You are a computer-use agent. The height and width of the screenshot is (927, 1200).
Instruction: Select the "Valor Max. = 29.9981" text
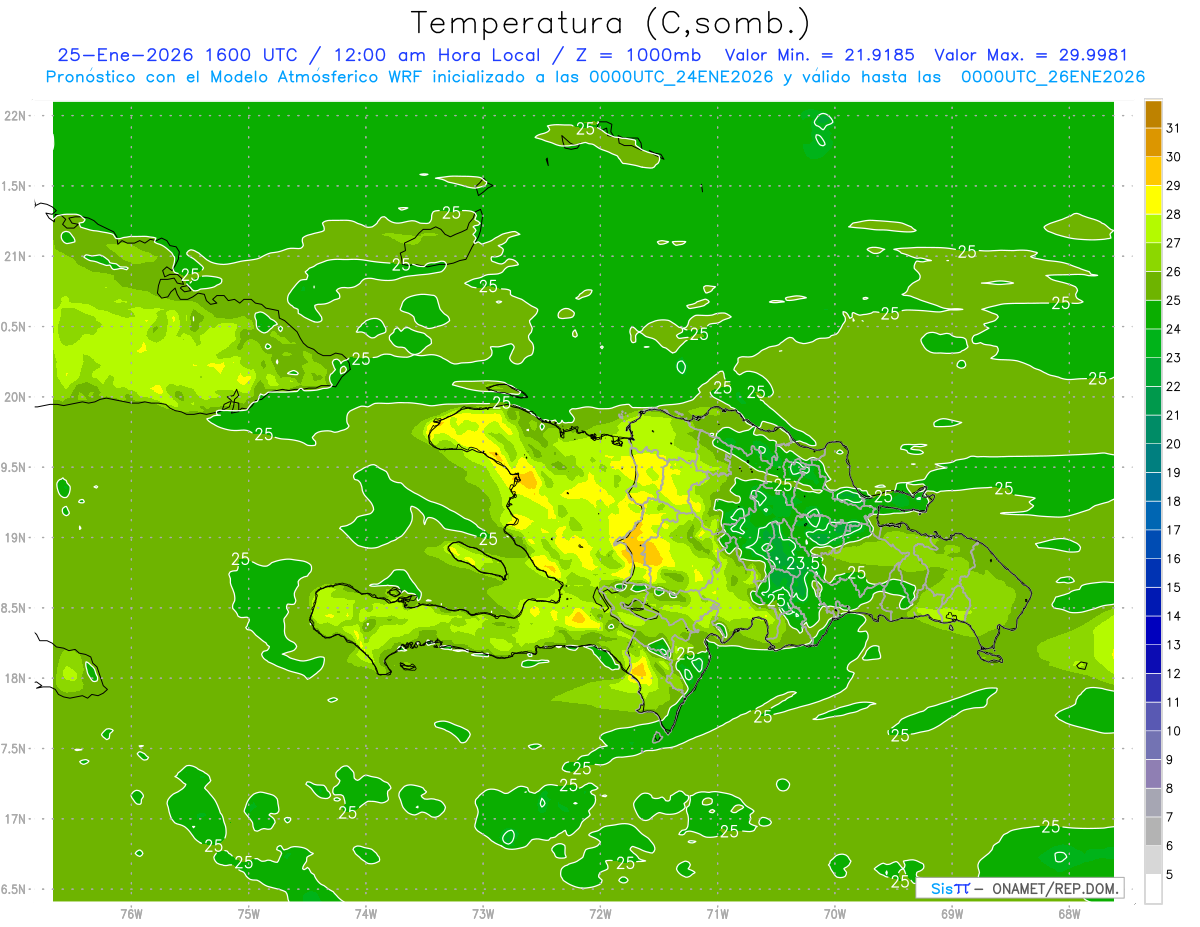pos(1030,55)
